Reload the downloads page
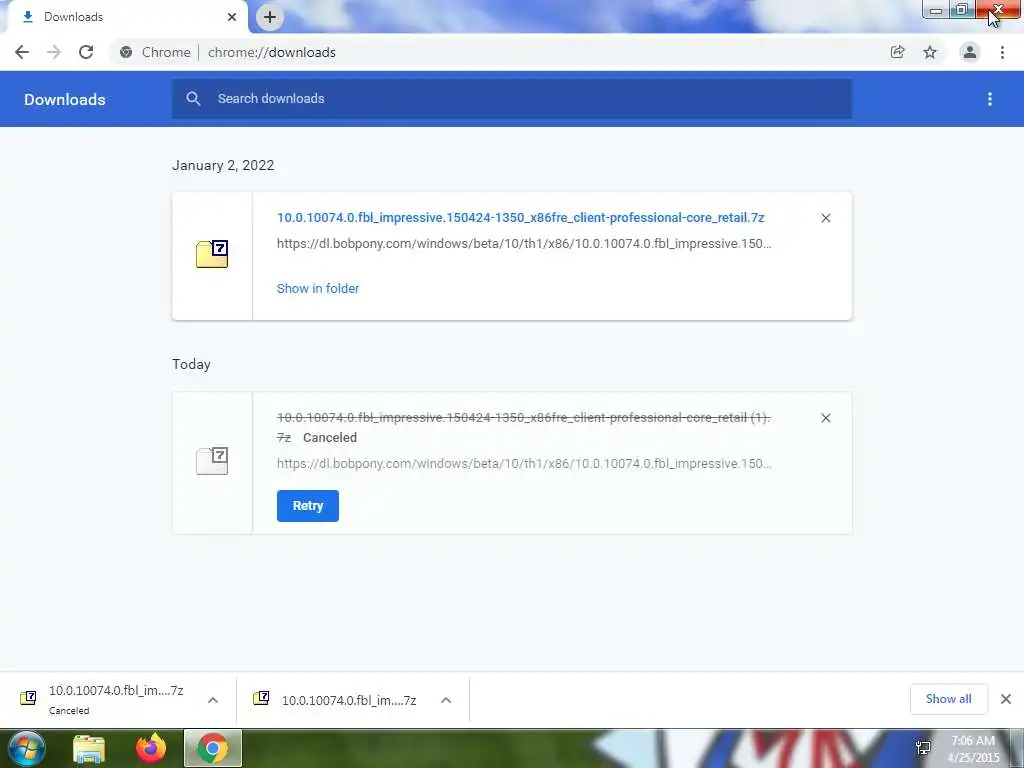The image size is (1024, 768). tap(86, 52)
